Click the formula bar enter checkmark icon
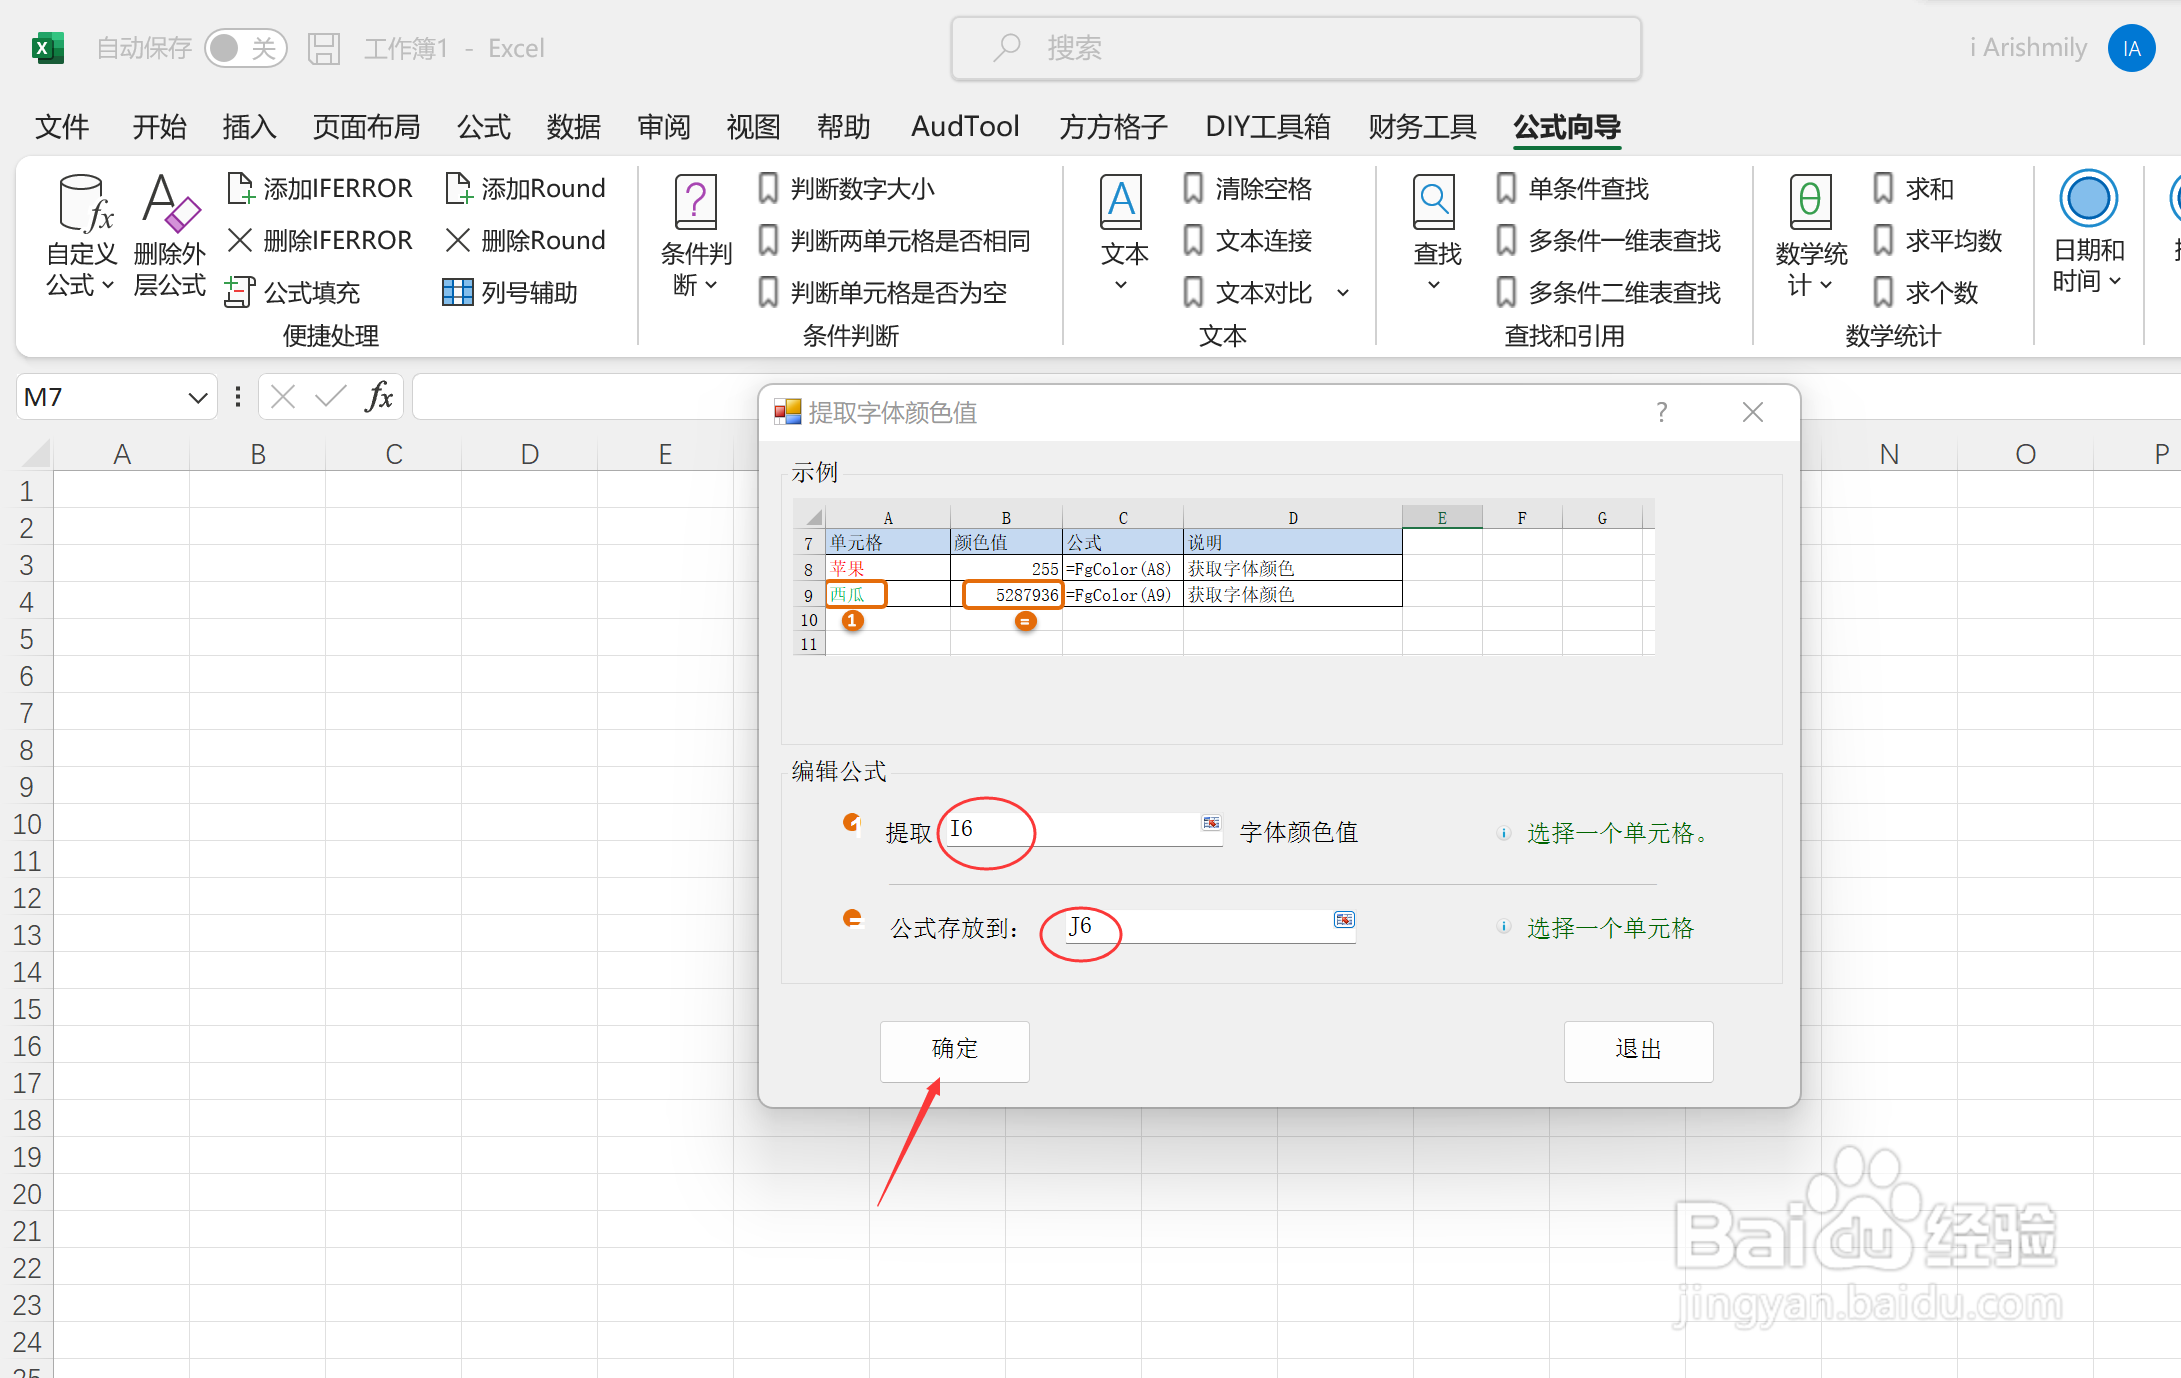The height and width of the screenshot is (1378, 2181). 330,397
